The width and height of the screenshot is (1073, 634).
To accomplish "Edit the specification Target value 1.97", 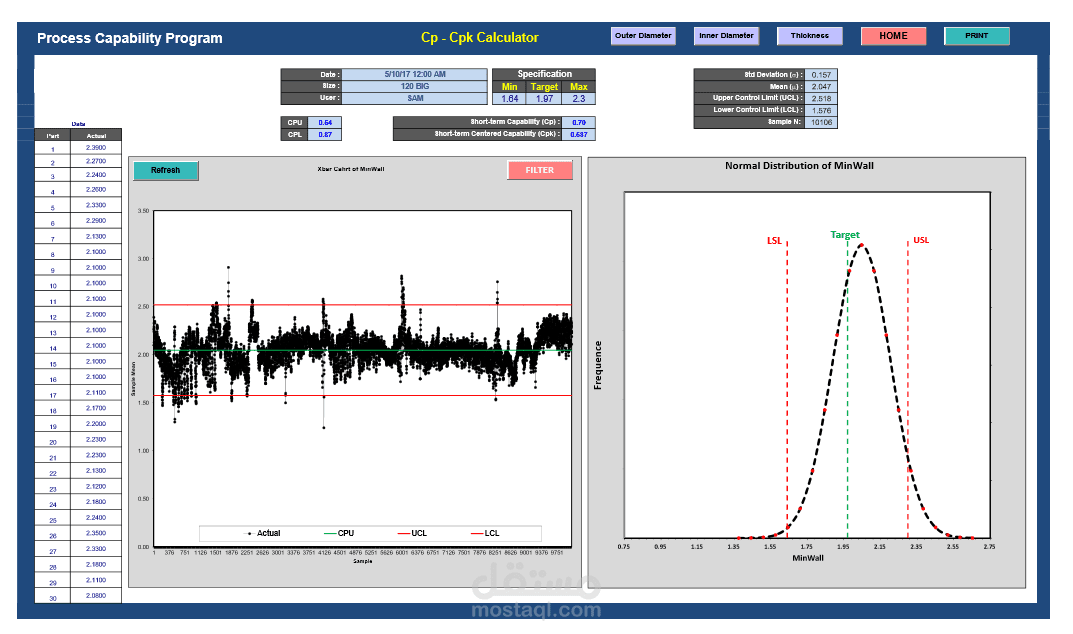I will 544,99.
